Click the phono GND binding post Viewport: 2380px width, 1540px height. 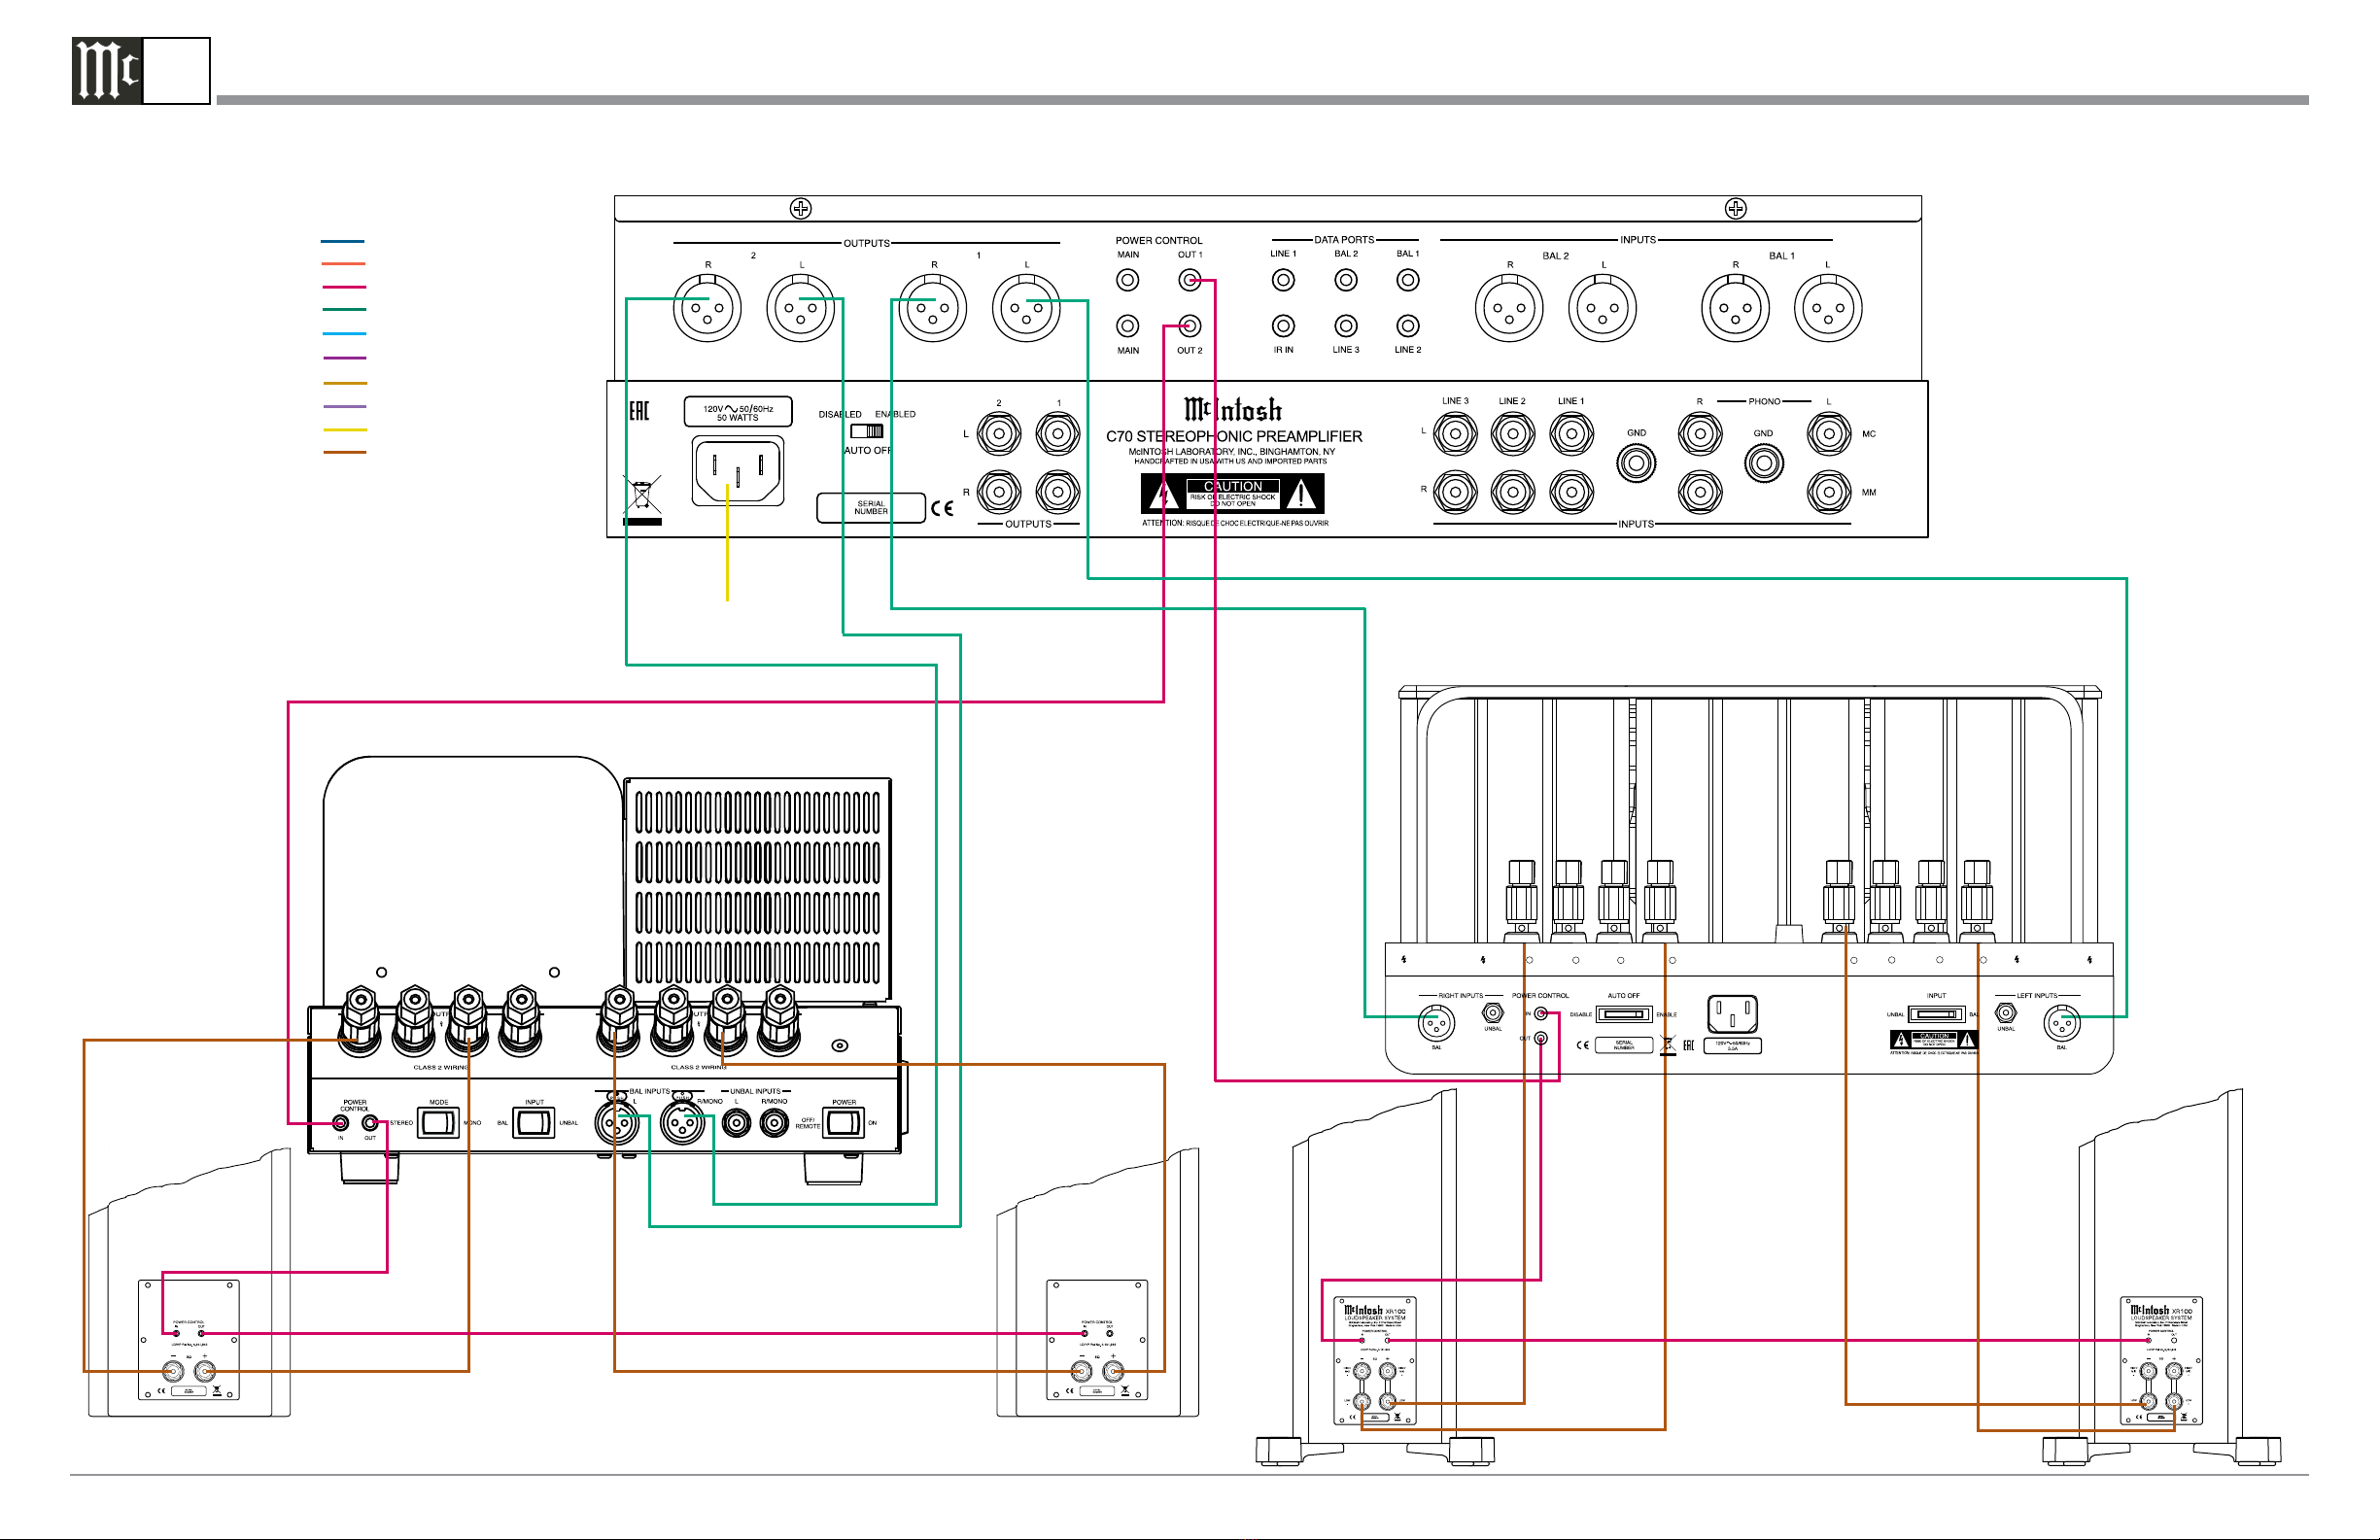[1763, 463]
